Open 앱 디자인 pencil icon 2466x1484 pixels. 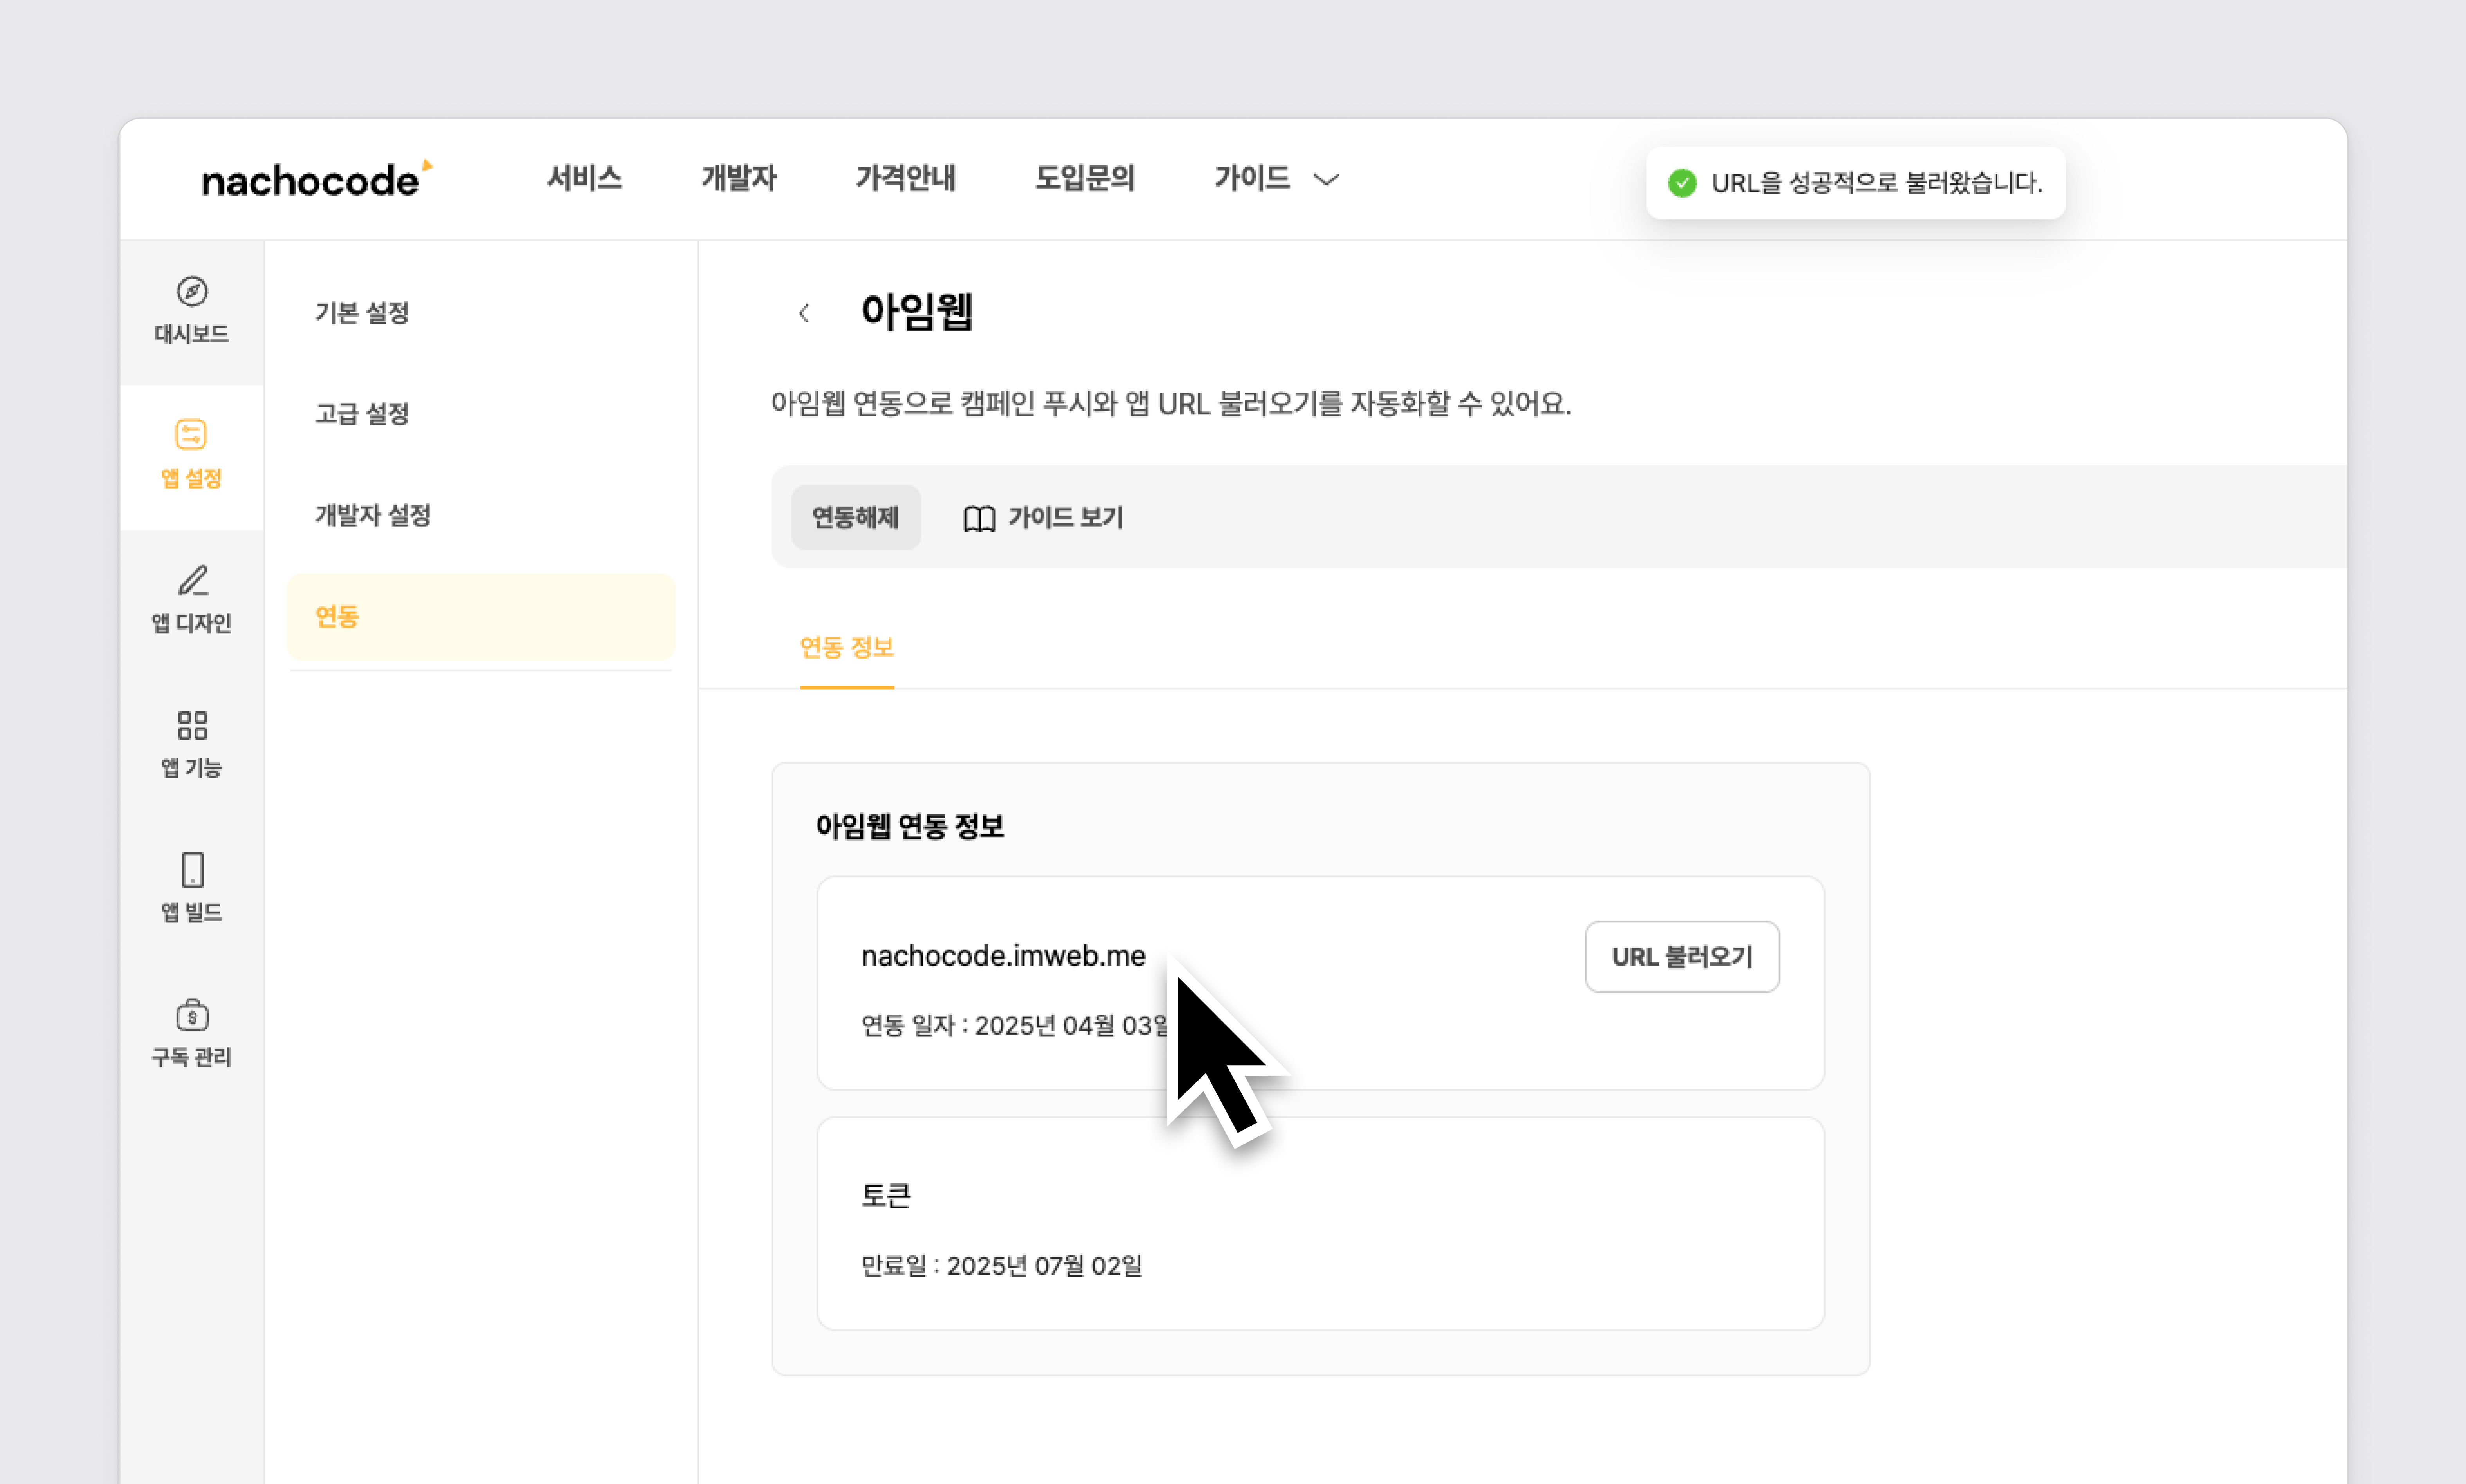pyautogui.click(x=192, y=580)
